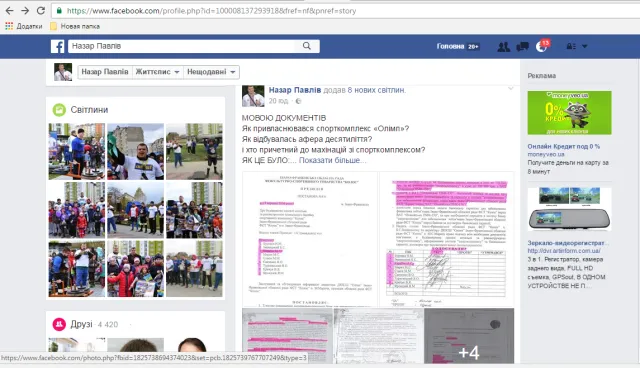Open bottom-middle stamped document photo
Screen dimensions: 640x368
[378, 336]
